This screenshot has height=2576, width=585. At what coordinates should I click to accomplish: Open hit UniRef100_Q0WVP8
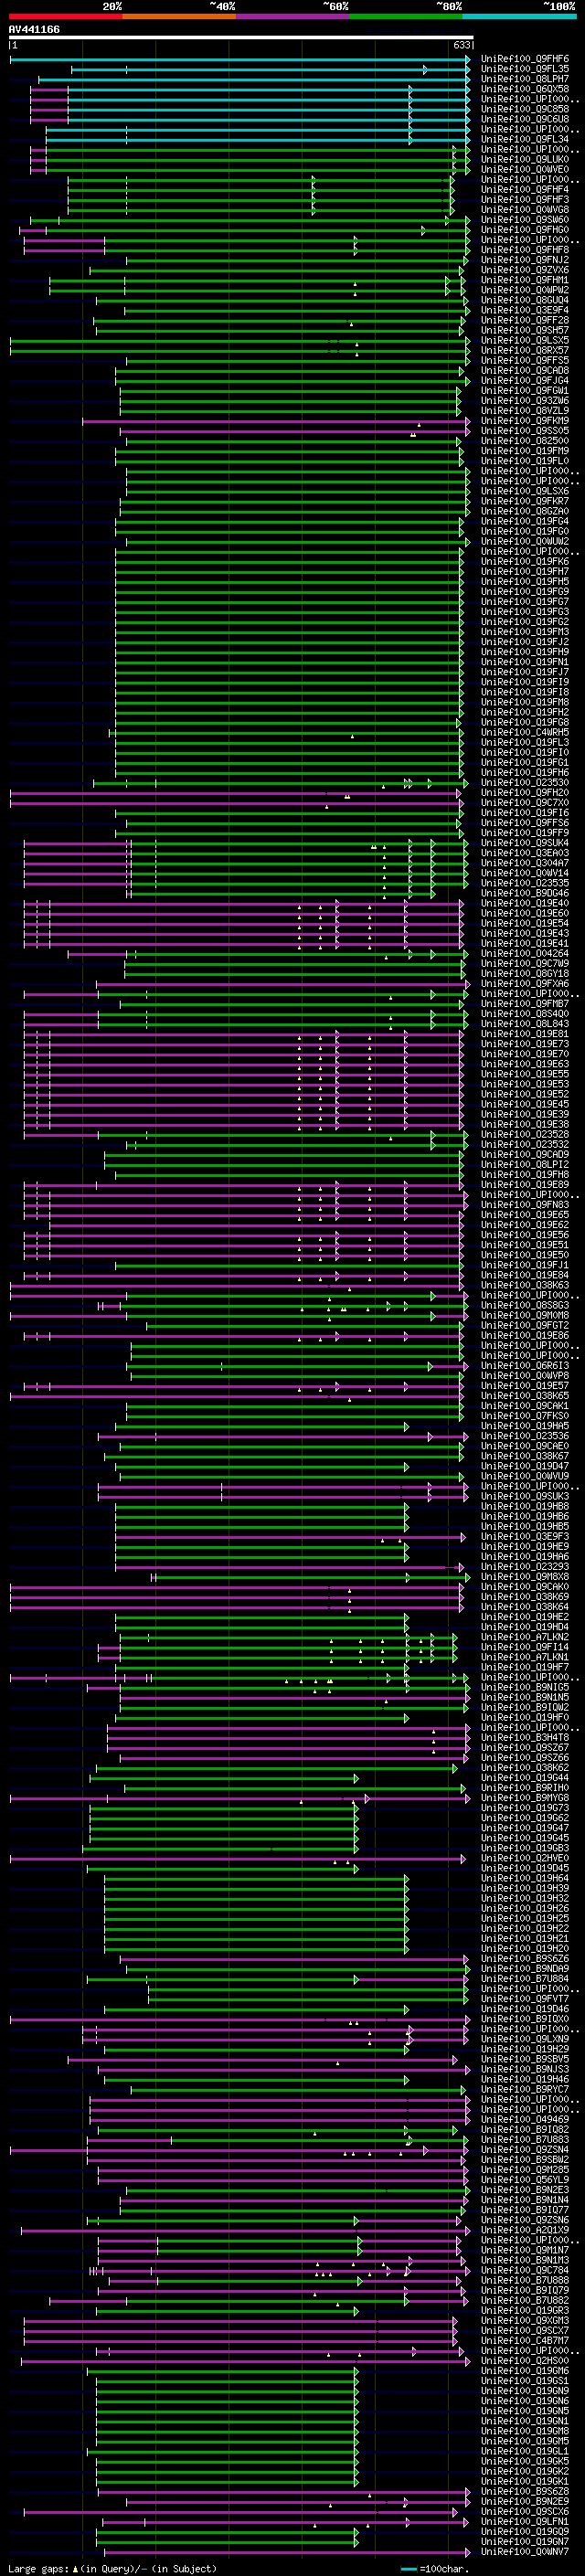(x=525, y=1375)
